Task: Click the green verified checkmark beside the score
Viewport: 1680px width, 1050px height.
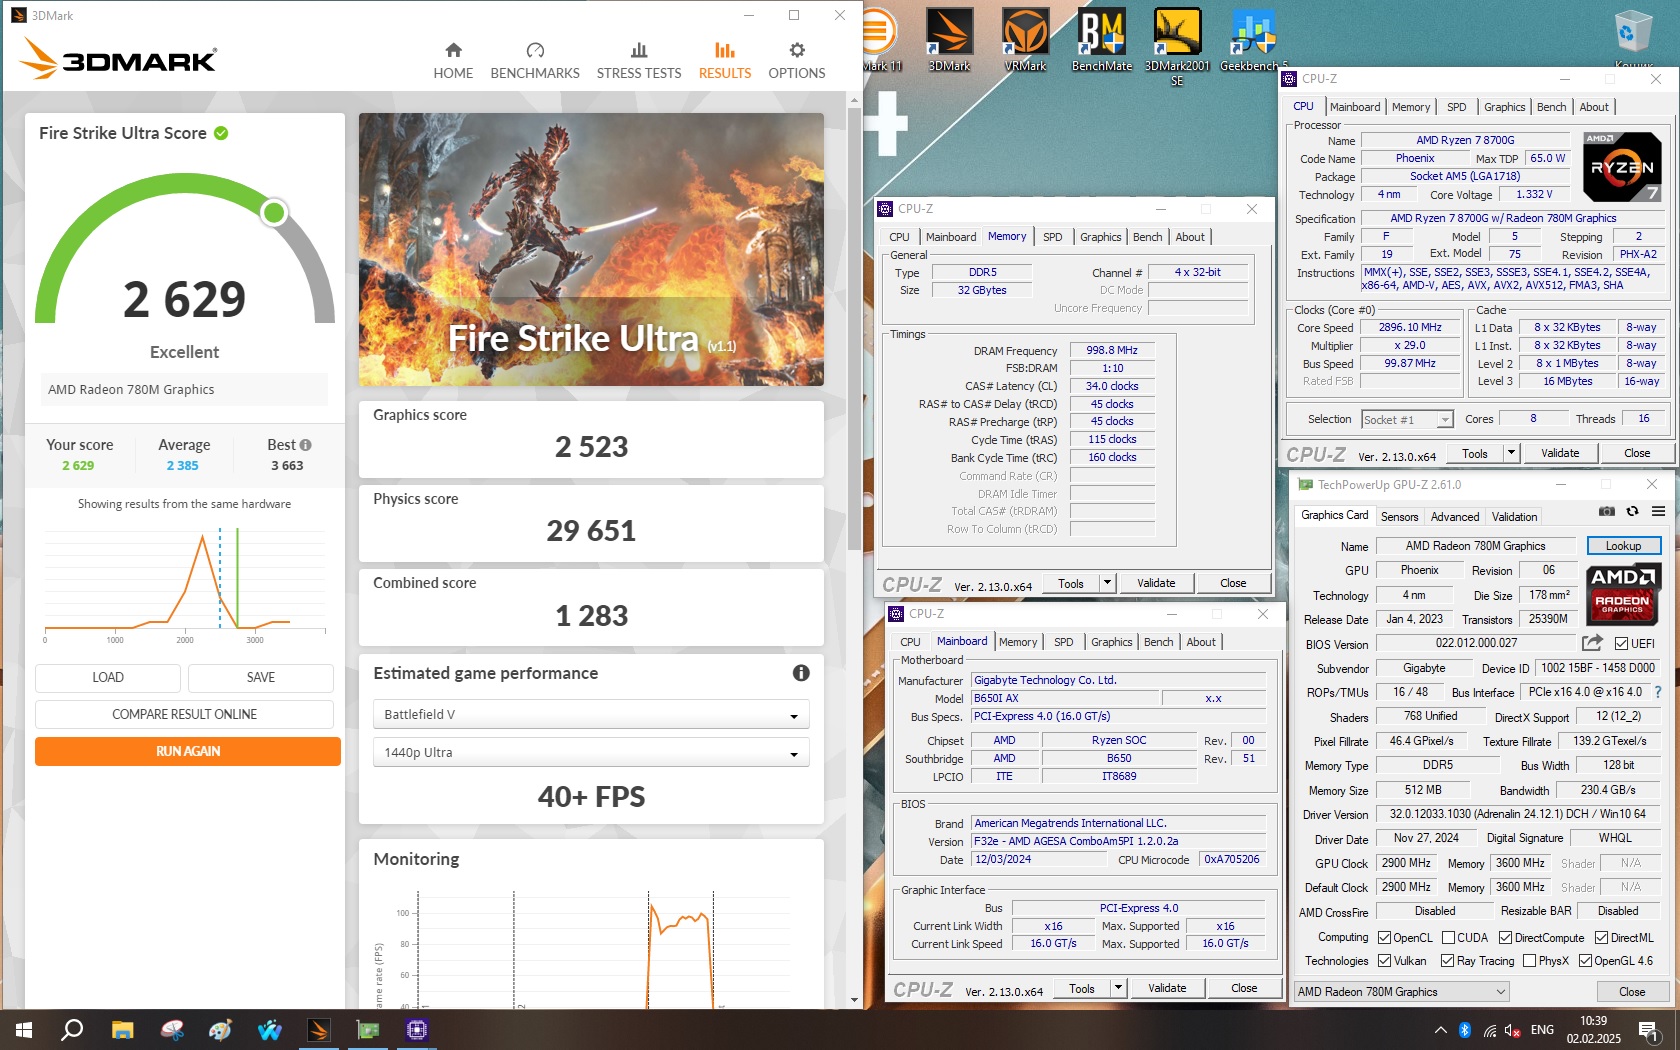Action: pos(221,133)
